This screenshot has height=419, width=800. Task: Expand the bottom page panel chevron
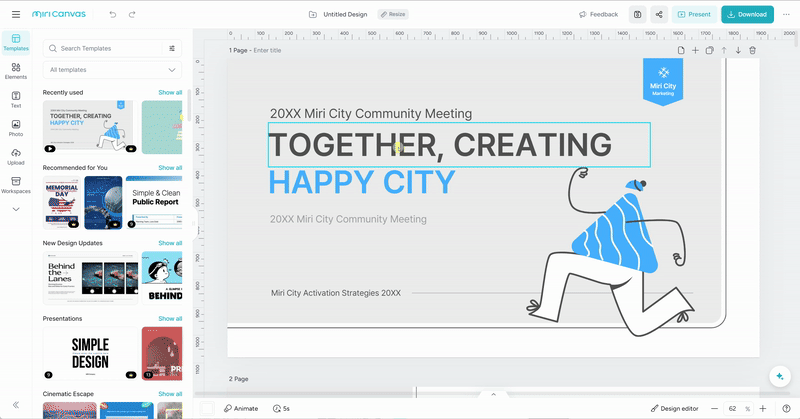pyautogui.click(x=491, y=395)
